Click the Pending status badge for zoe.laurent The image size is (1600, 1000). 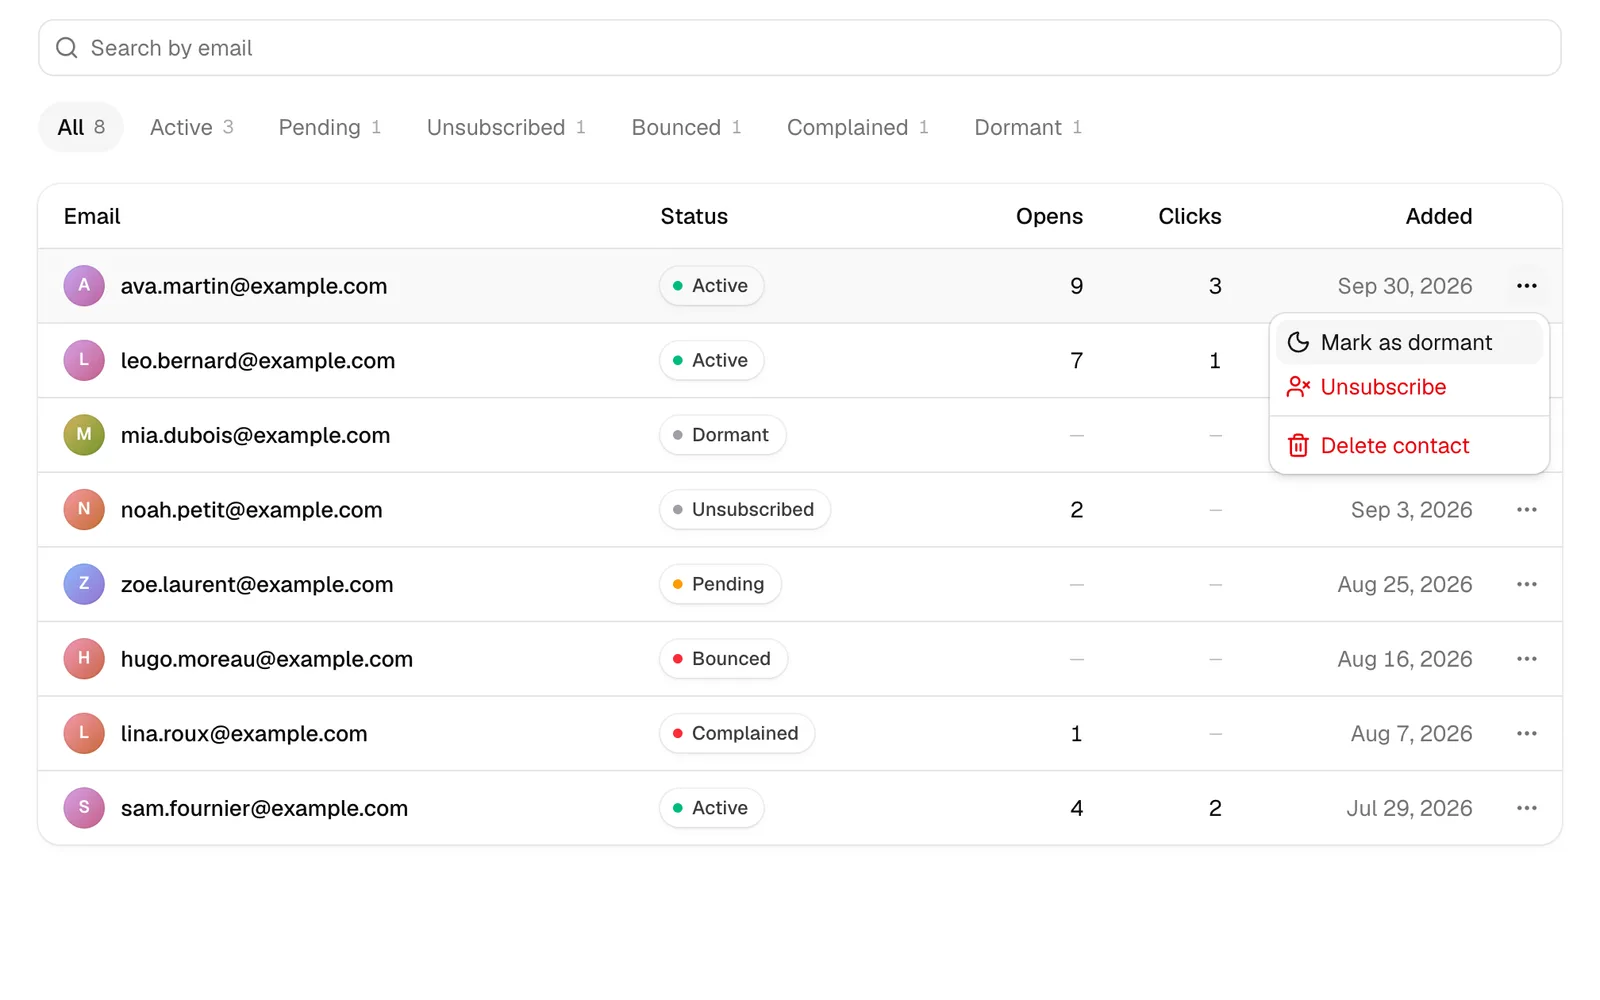click(720, 584)
